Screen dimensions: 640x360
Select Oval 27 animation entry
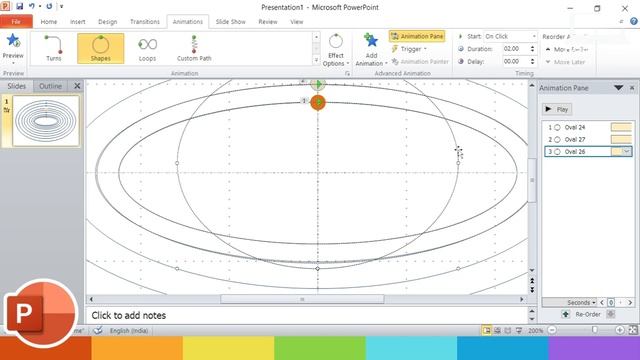[588, 140]
